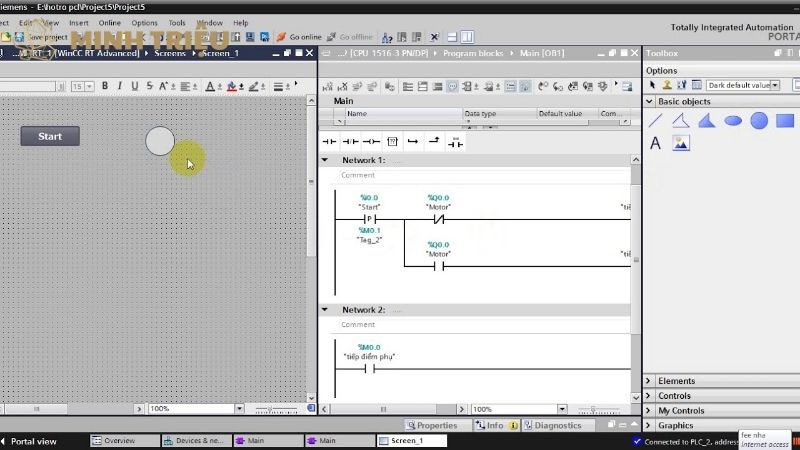Adjust the ladder editor zoom slider
This screenshot has height=450, width=800.
click(x=590, y=409)
